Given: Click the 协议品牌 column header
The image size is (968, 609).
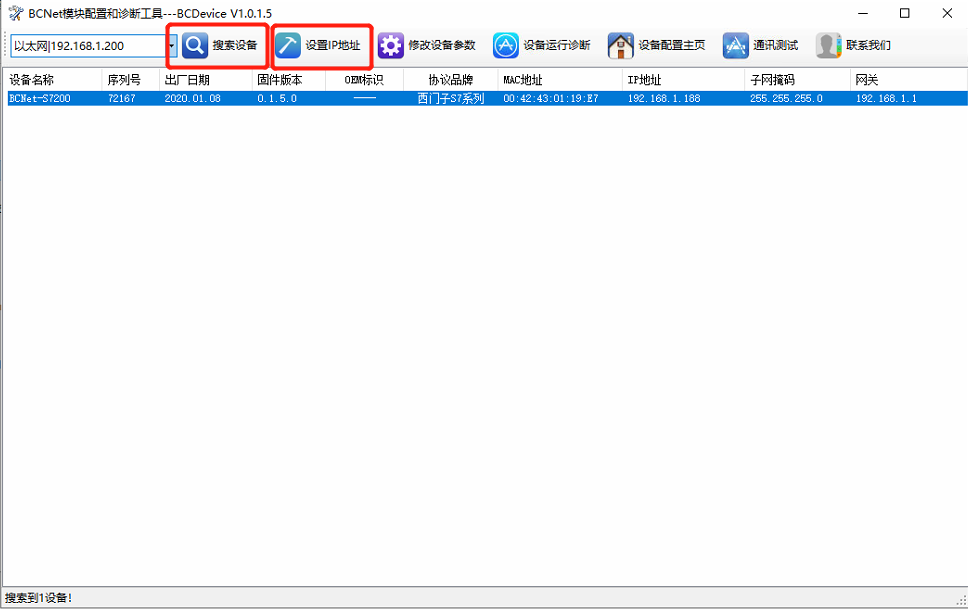Looking at the screenshot, I should (x=451, y=80).
